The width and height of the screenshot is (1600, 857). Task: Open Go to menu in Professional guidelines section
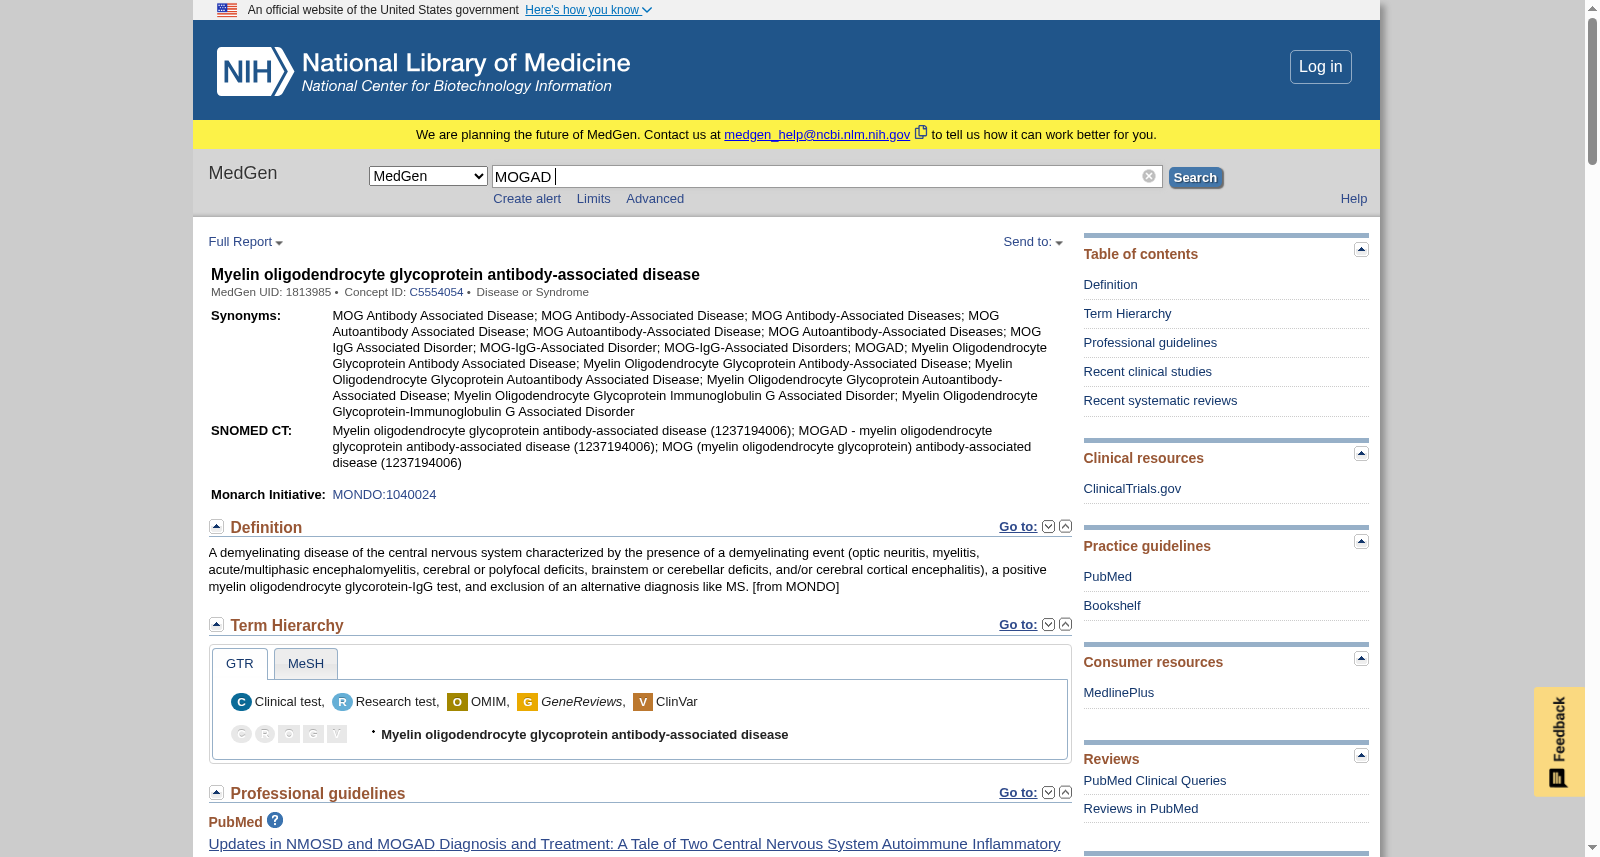pyautogui.click(x=1018, y=793)
